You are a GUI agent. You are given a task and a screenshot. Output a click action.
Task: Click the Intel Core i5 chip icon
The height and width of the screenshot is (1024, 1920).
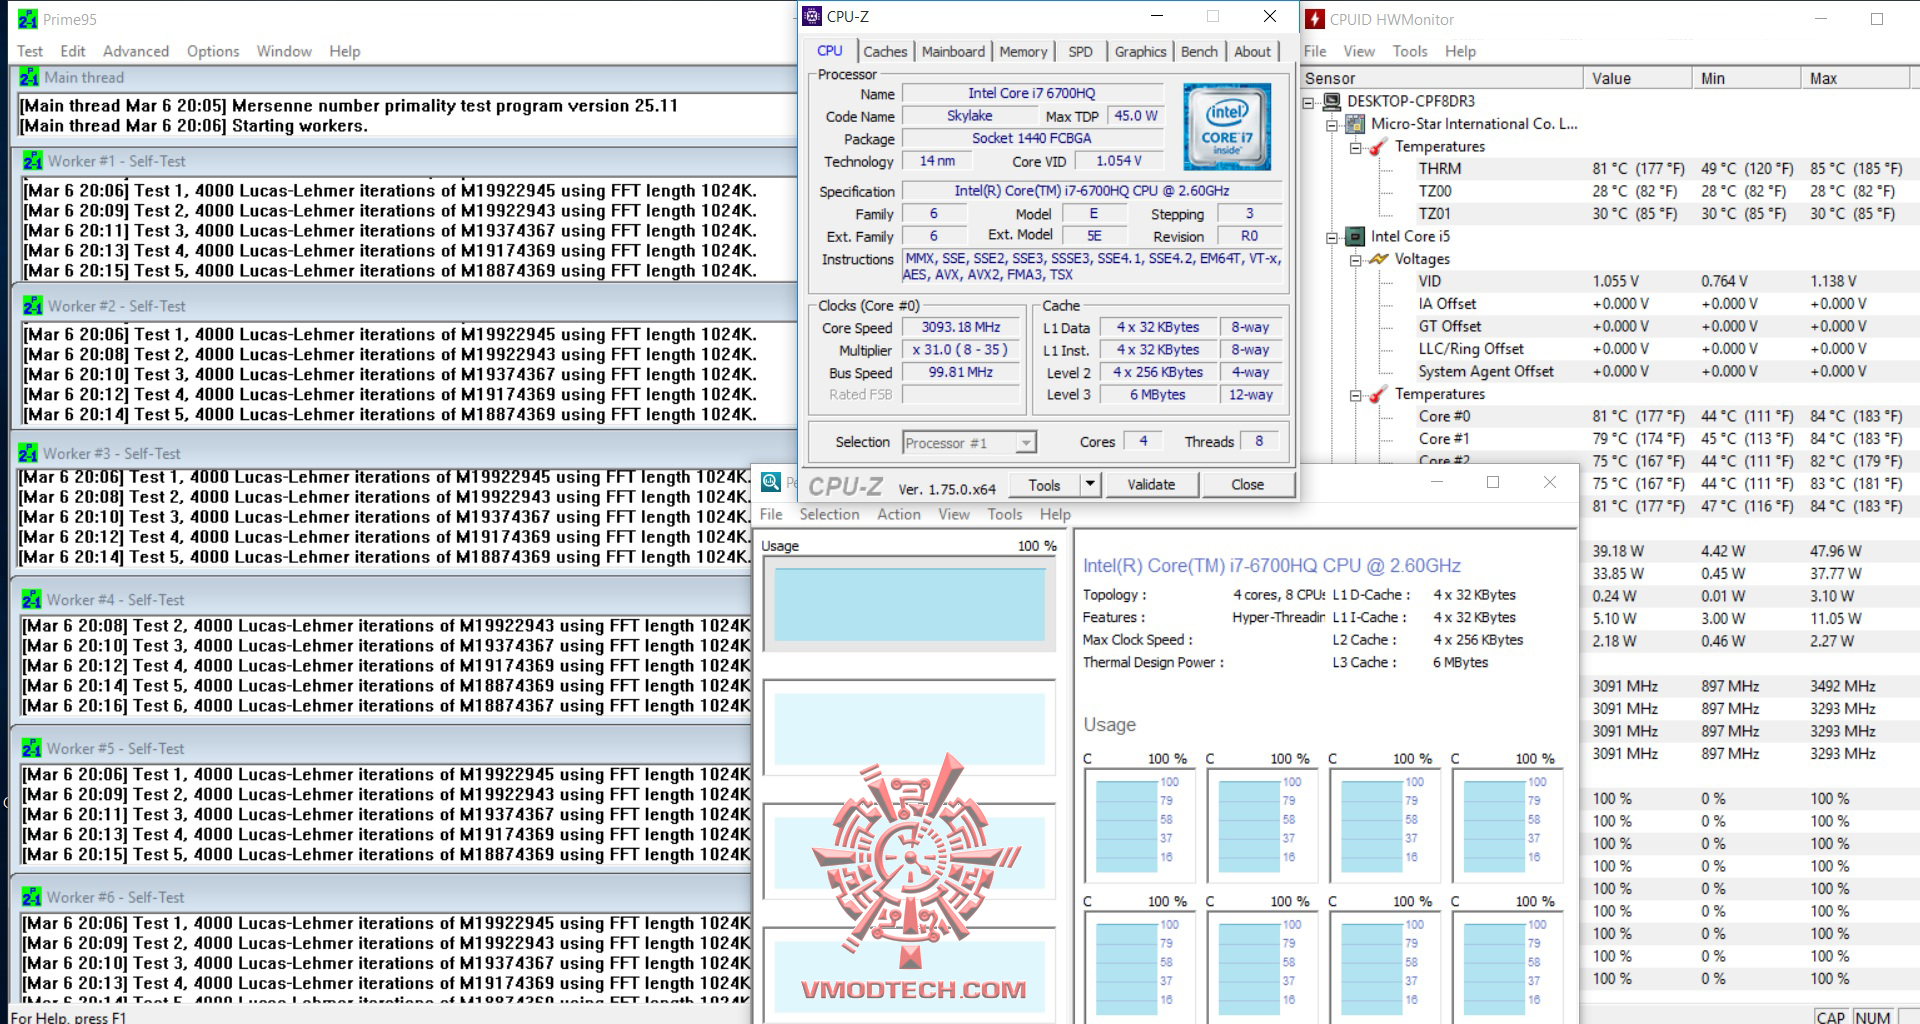coord(1355,236)
